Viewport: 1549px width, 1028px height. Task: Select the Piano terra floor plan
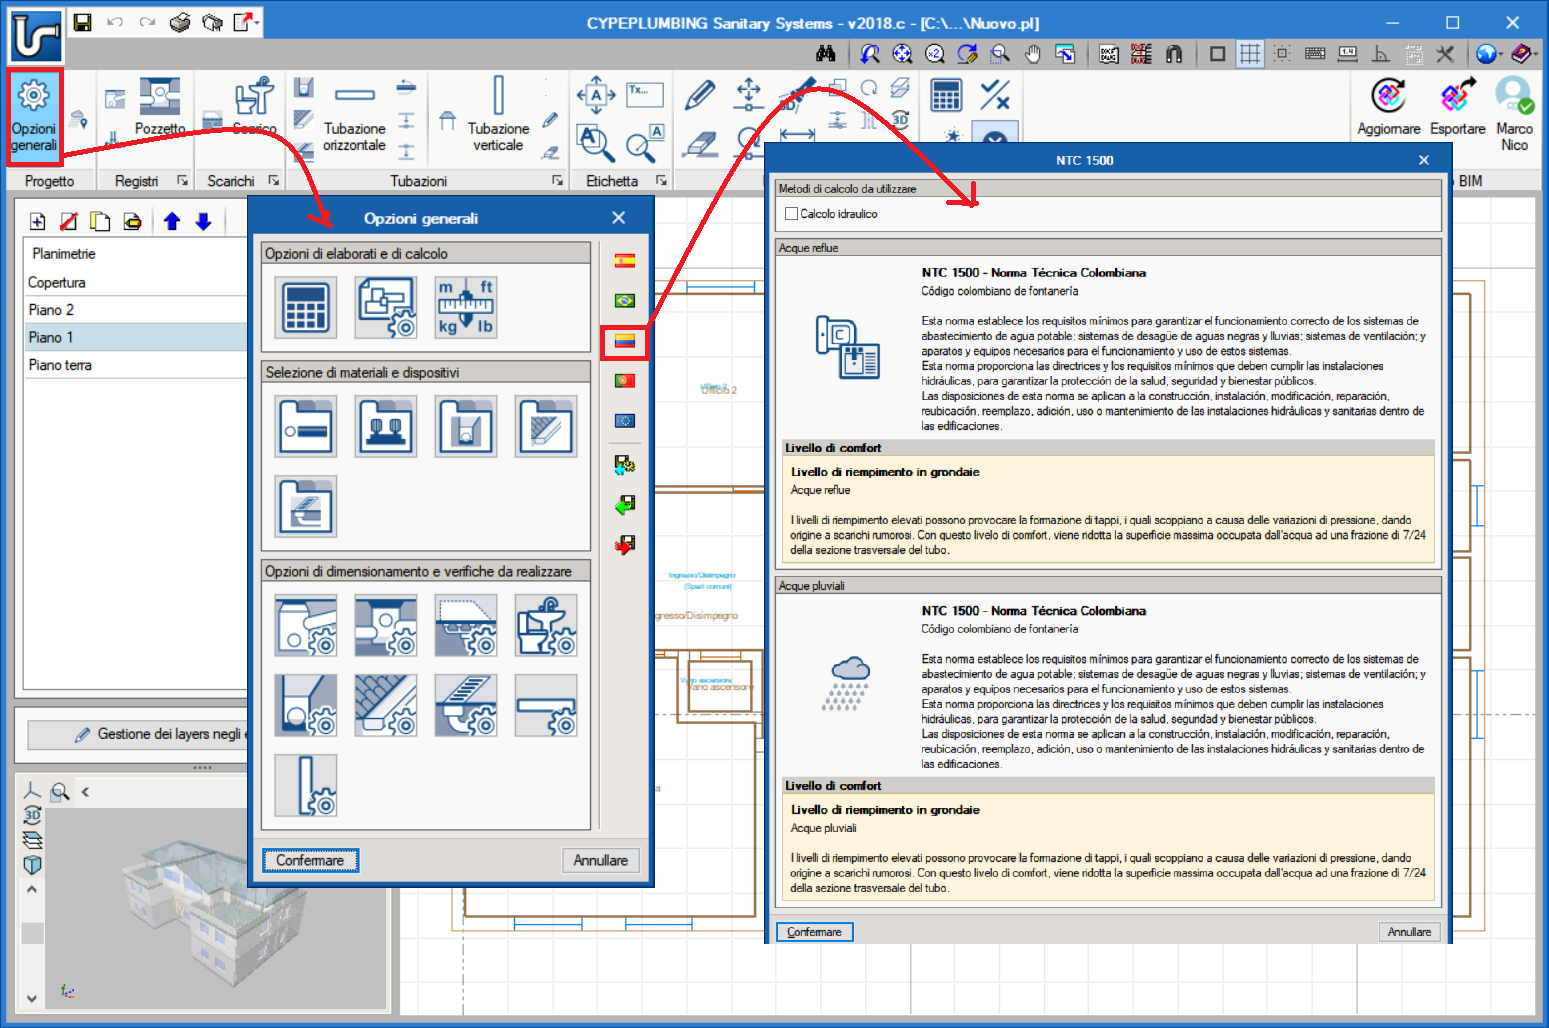(135, 365)
